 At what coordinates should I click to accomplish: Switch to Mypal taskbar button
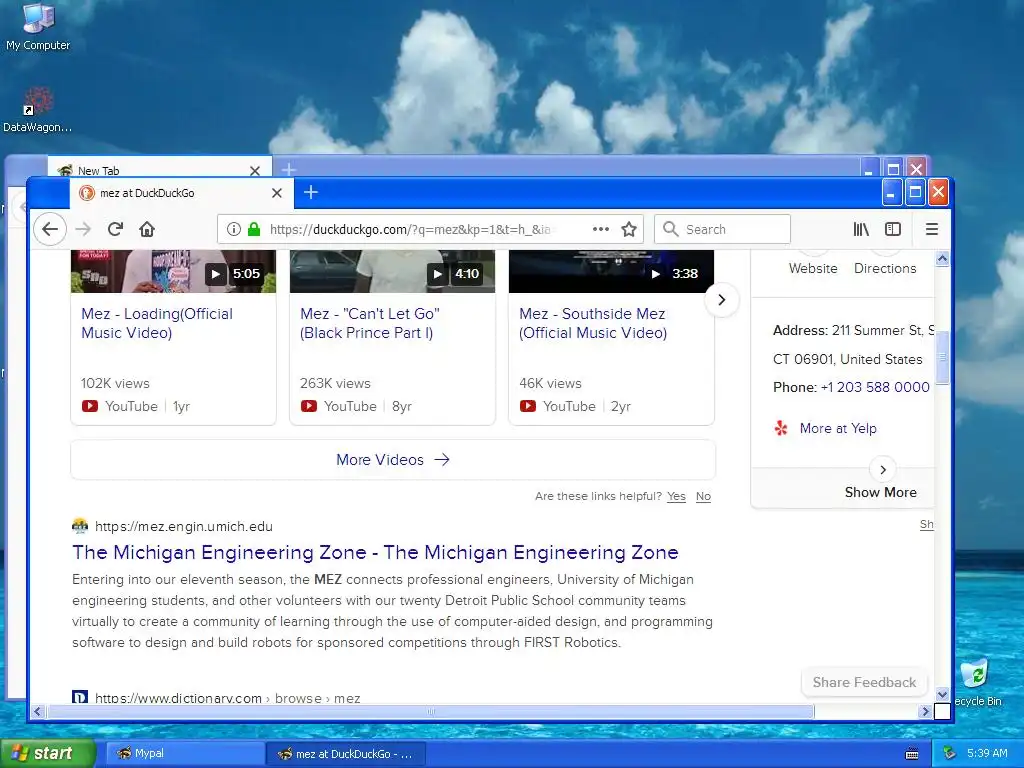coord(185,753)
